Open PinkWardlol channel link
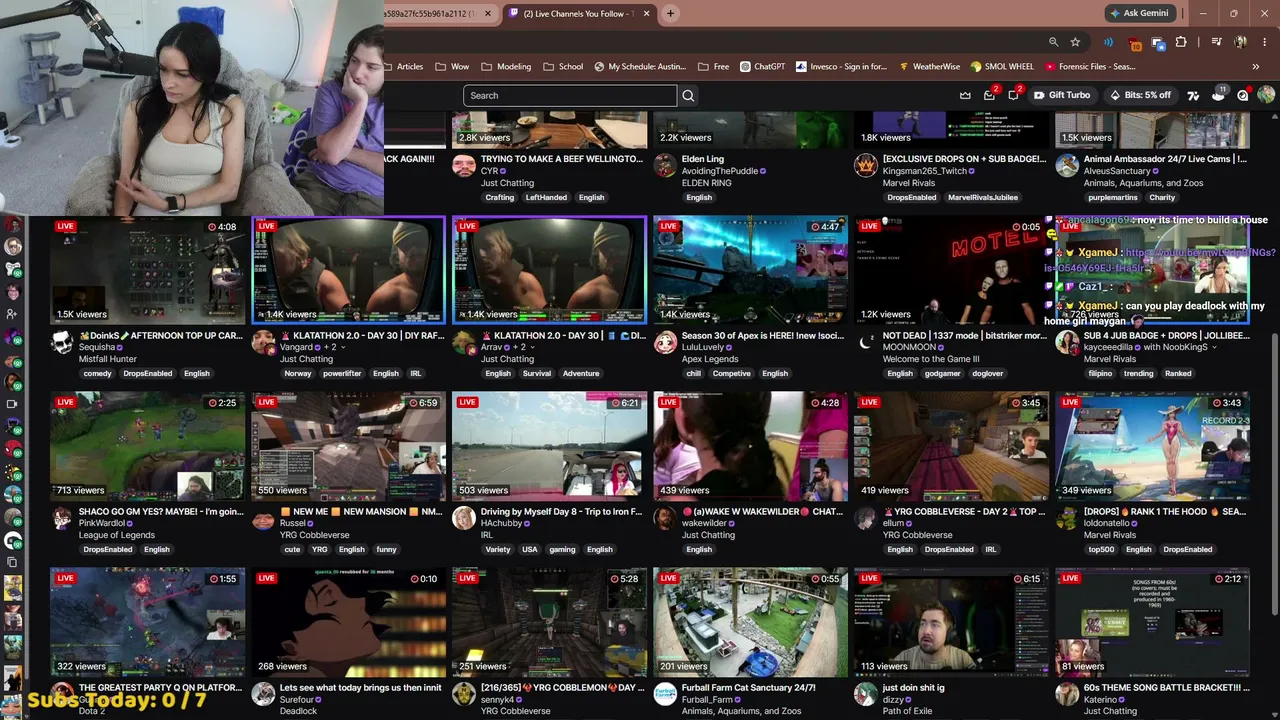Viewport: 1280px width, 720px height. click(x=102, y=523)
